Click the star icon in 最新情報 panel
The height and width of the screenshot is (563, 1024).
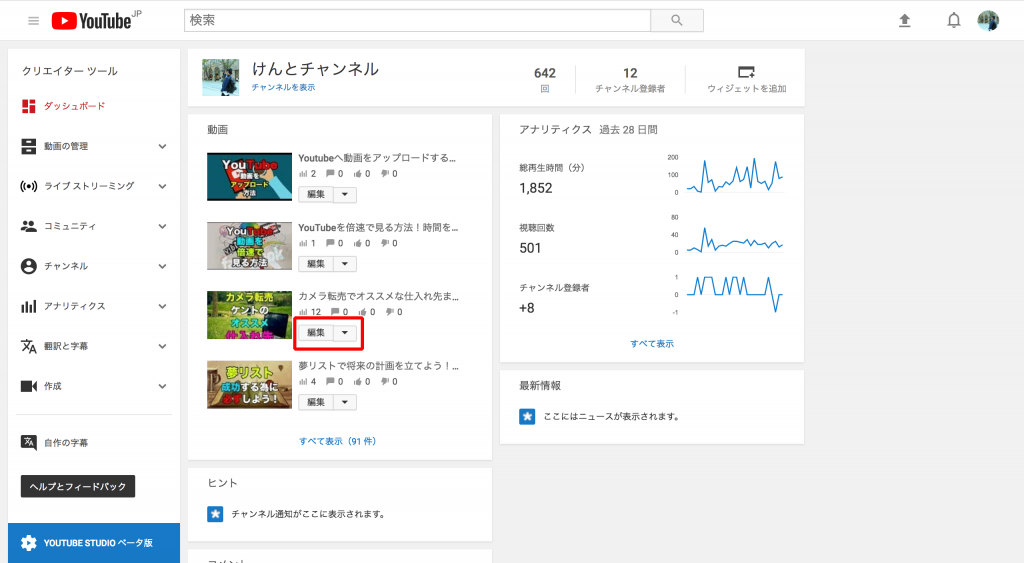pos(527,416)
